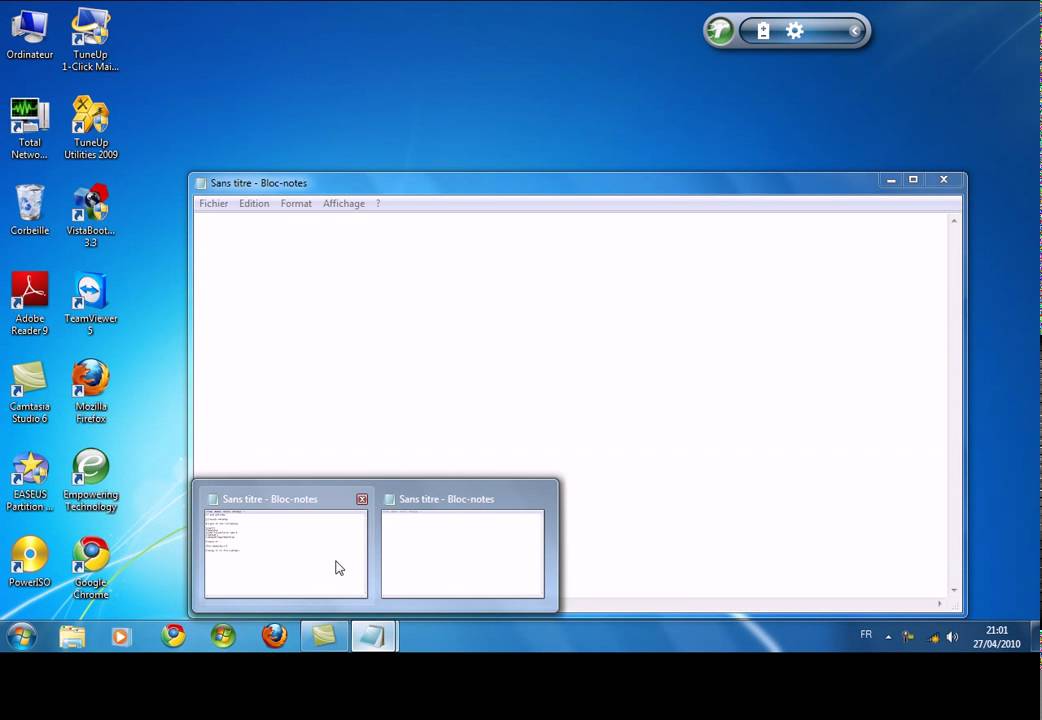Viewport: 1042px width, 720px height.
Task: Select the Camtasia Studio 6 desktop icon
Action: tap(29, 392)
